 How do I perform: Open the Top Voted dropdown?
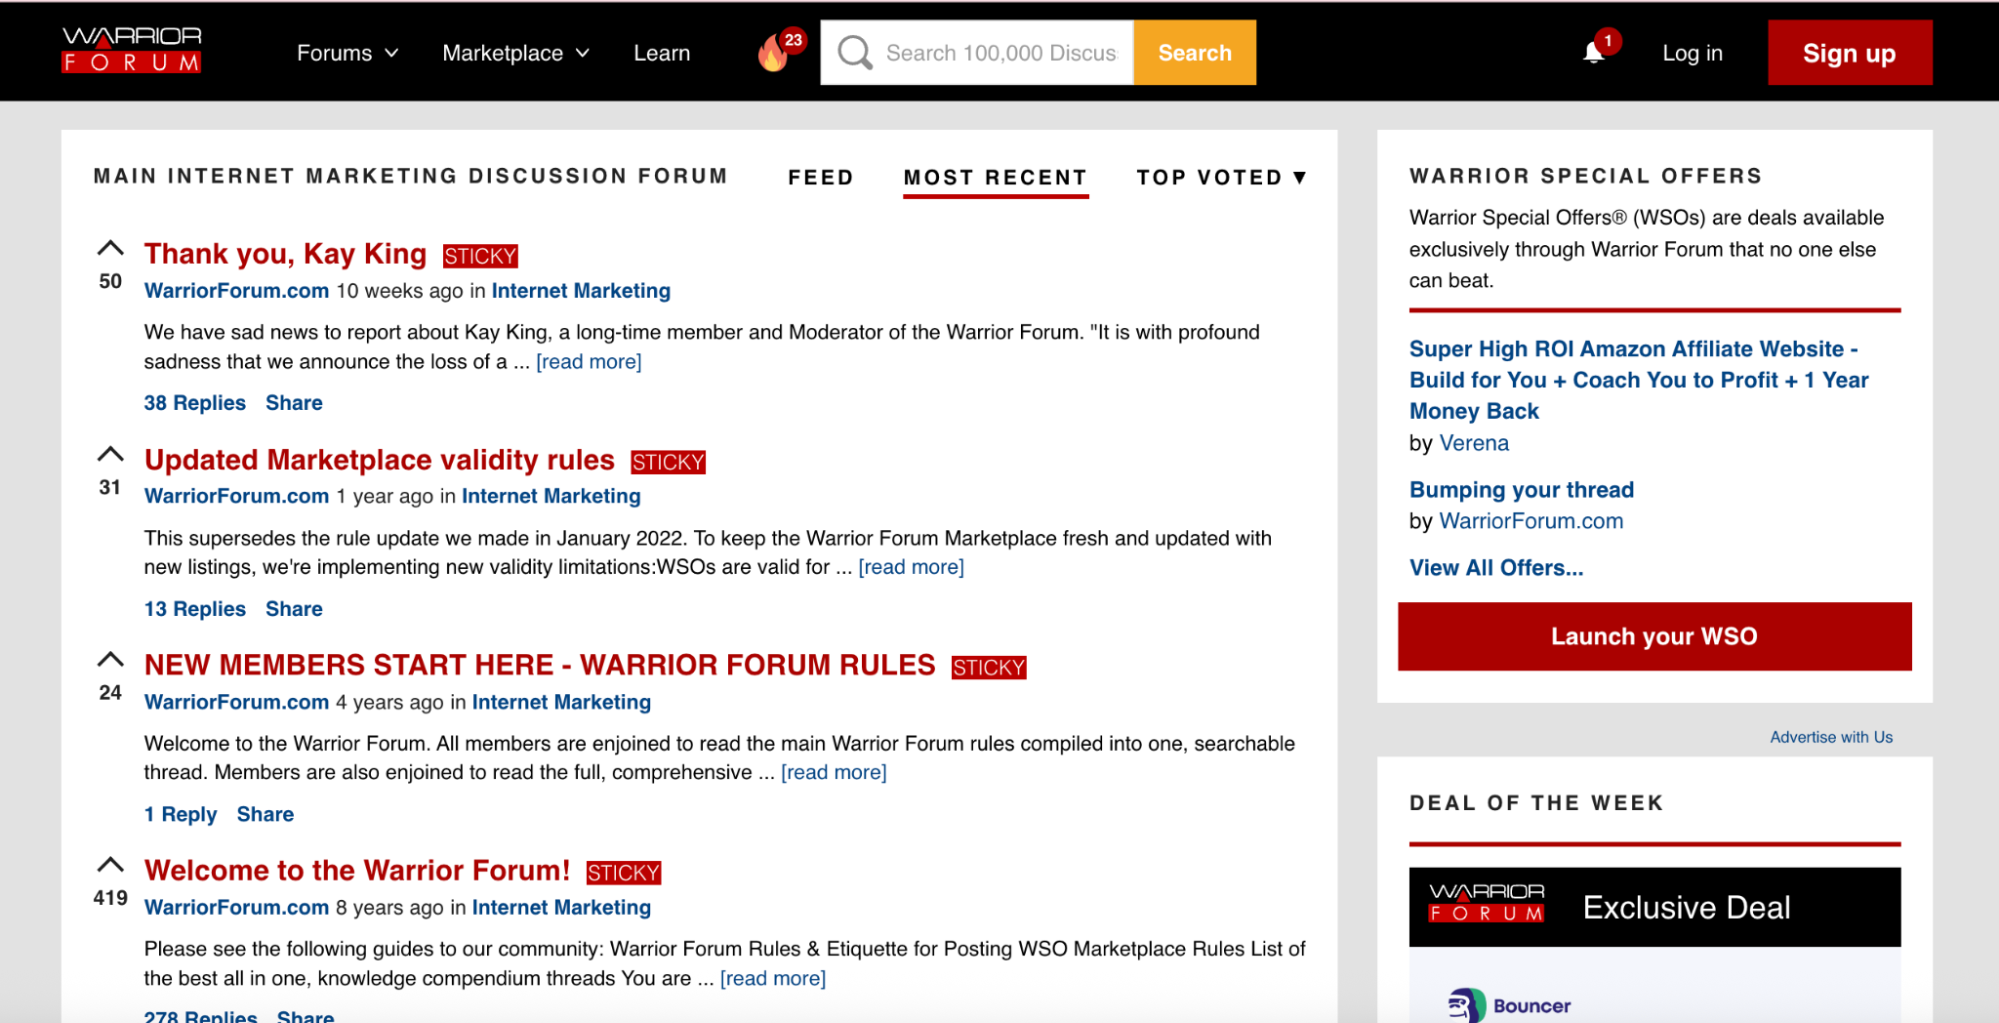(1221, 178)
